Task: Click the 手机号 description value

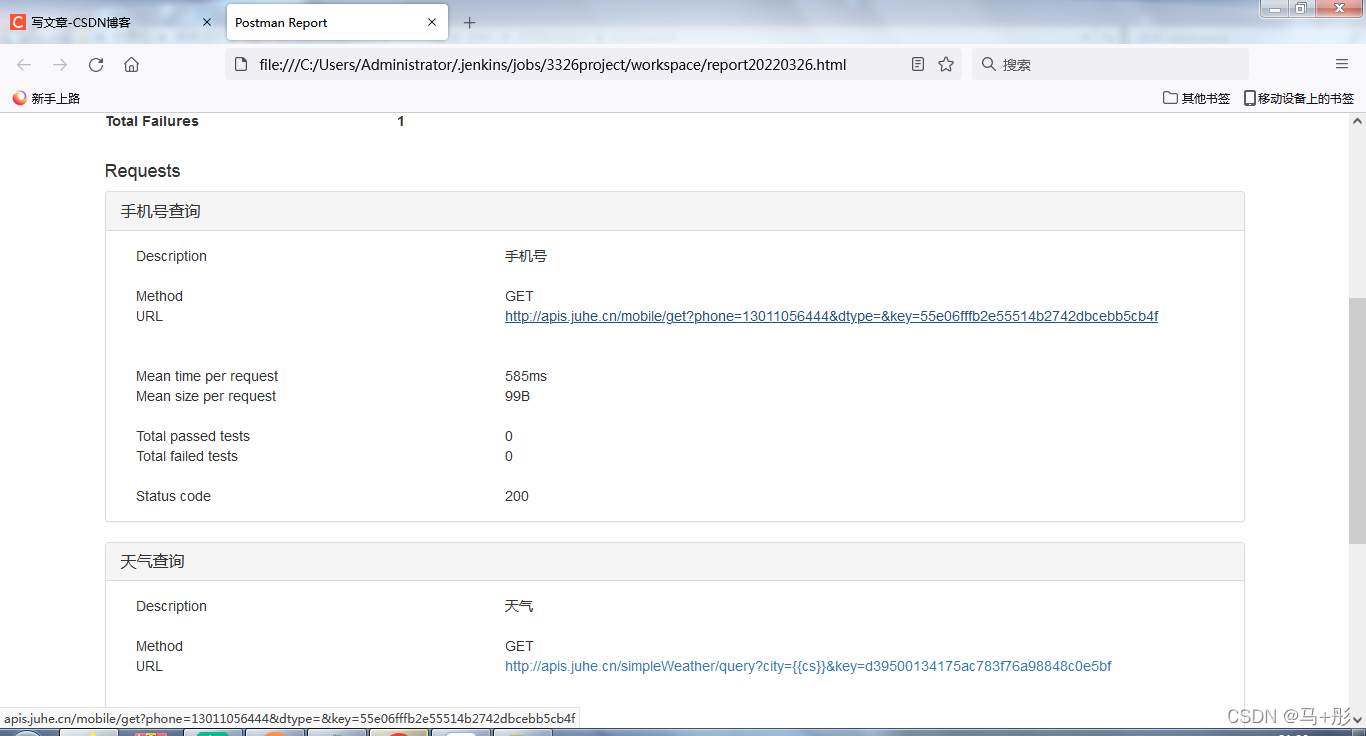Action: pos(526,256)
